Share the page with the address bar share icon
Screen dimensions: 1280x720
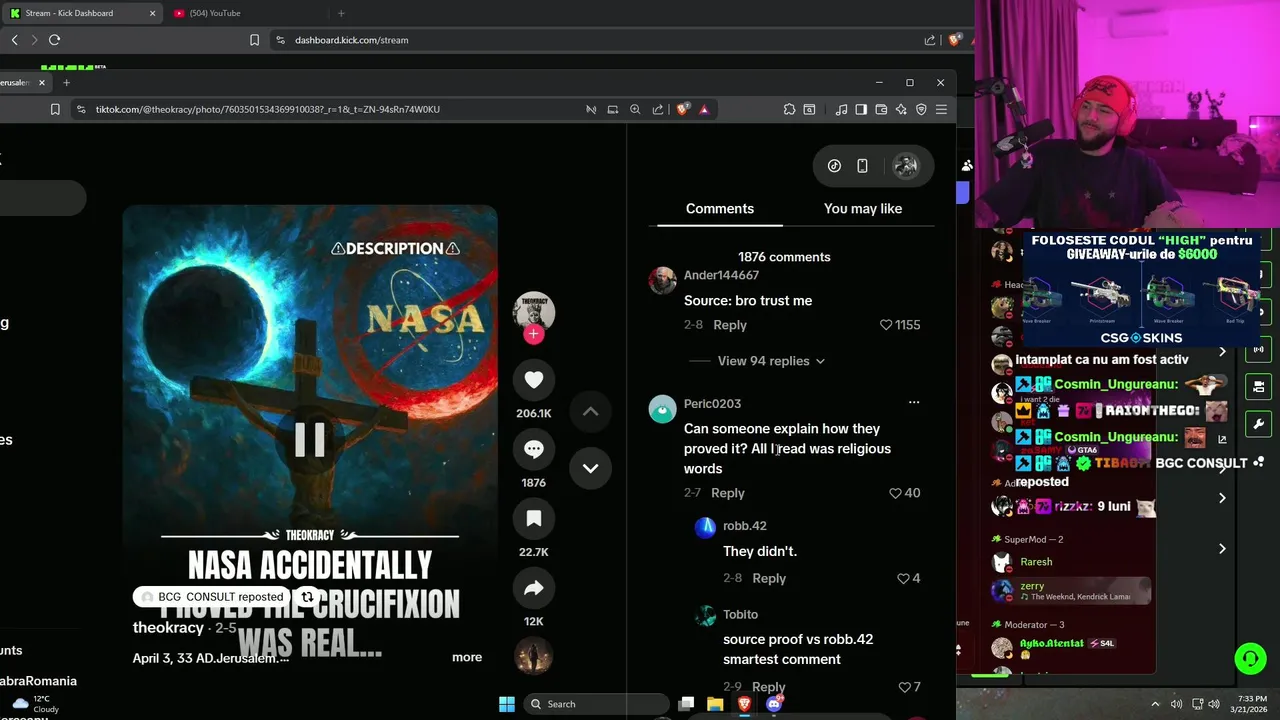pyautogui.click(x=658, y=109)
